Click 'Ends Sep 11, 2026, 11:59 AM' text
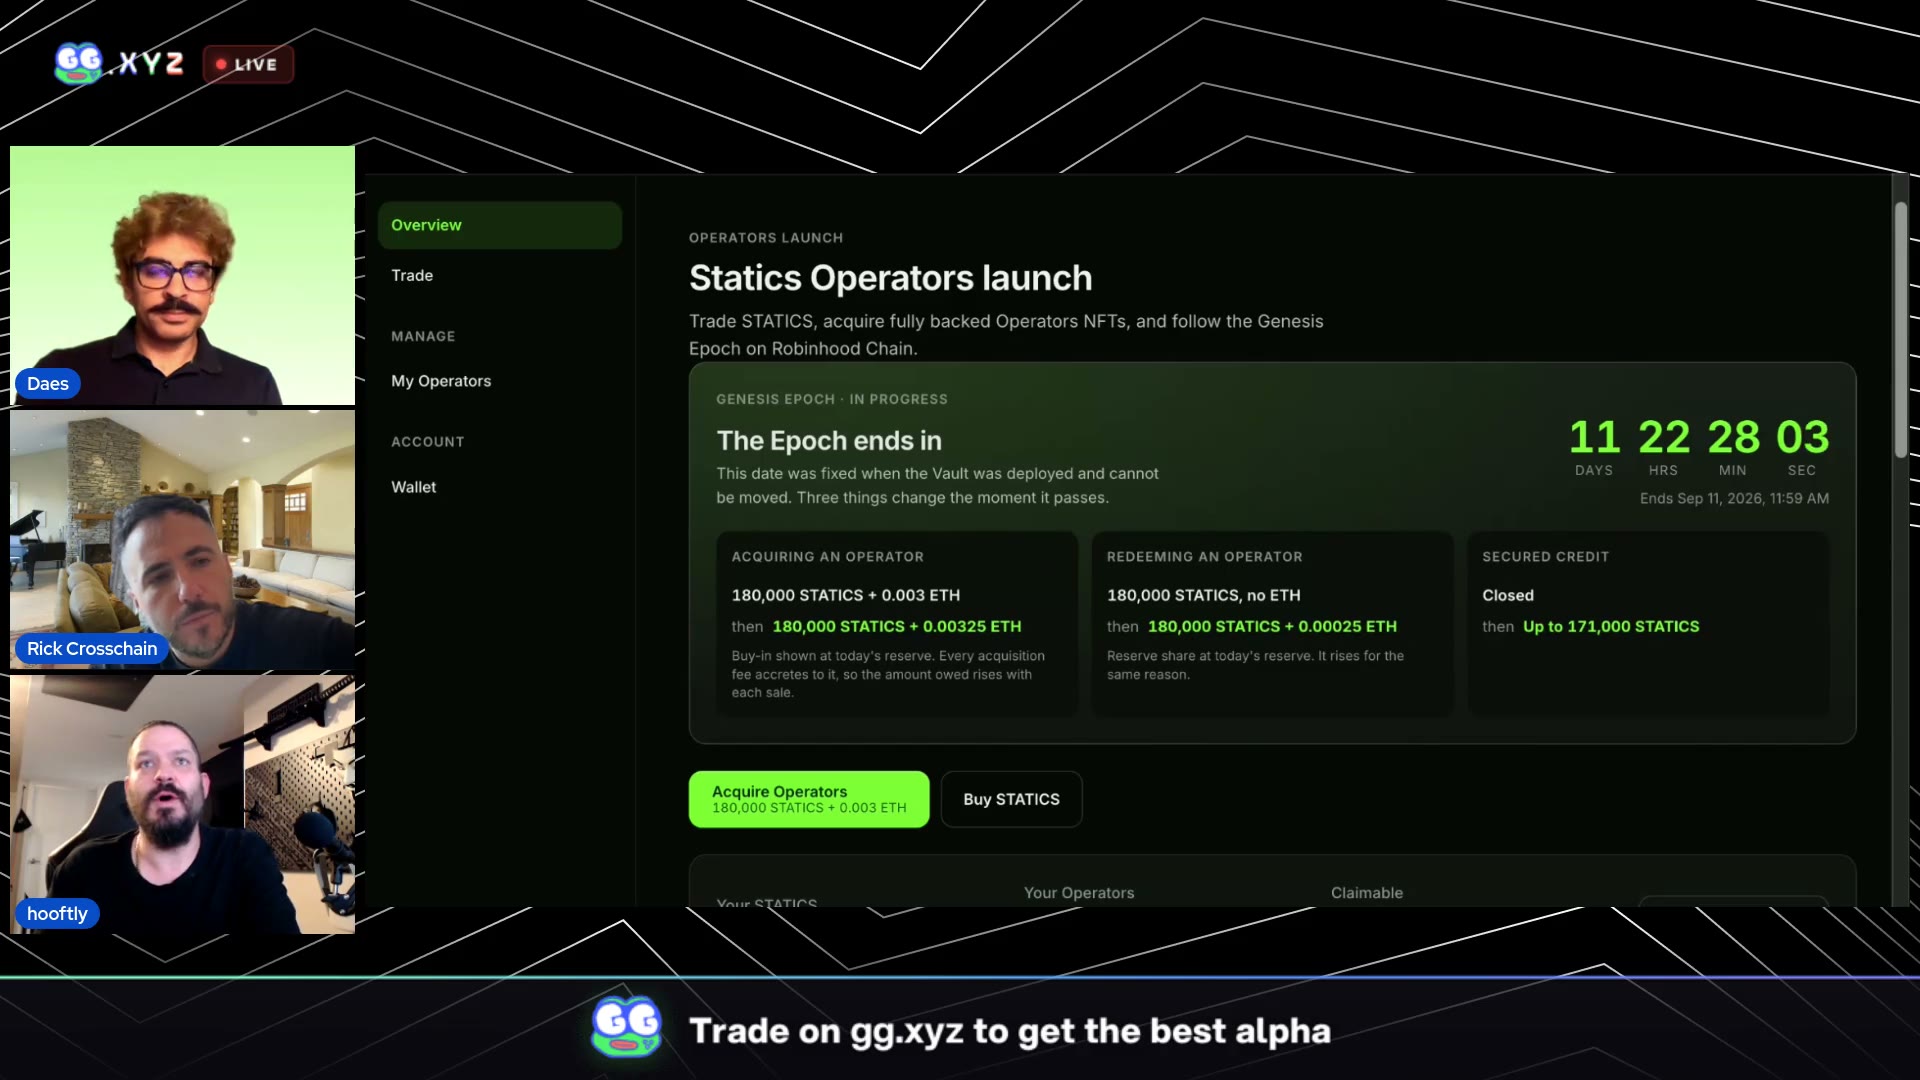The image size is (1920, 1080). click(x=1734, y=498)
